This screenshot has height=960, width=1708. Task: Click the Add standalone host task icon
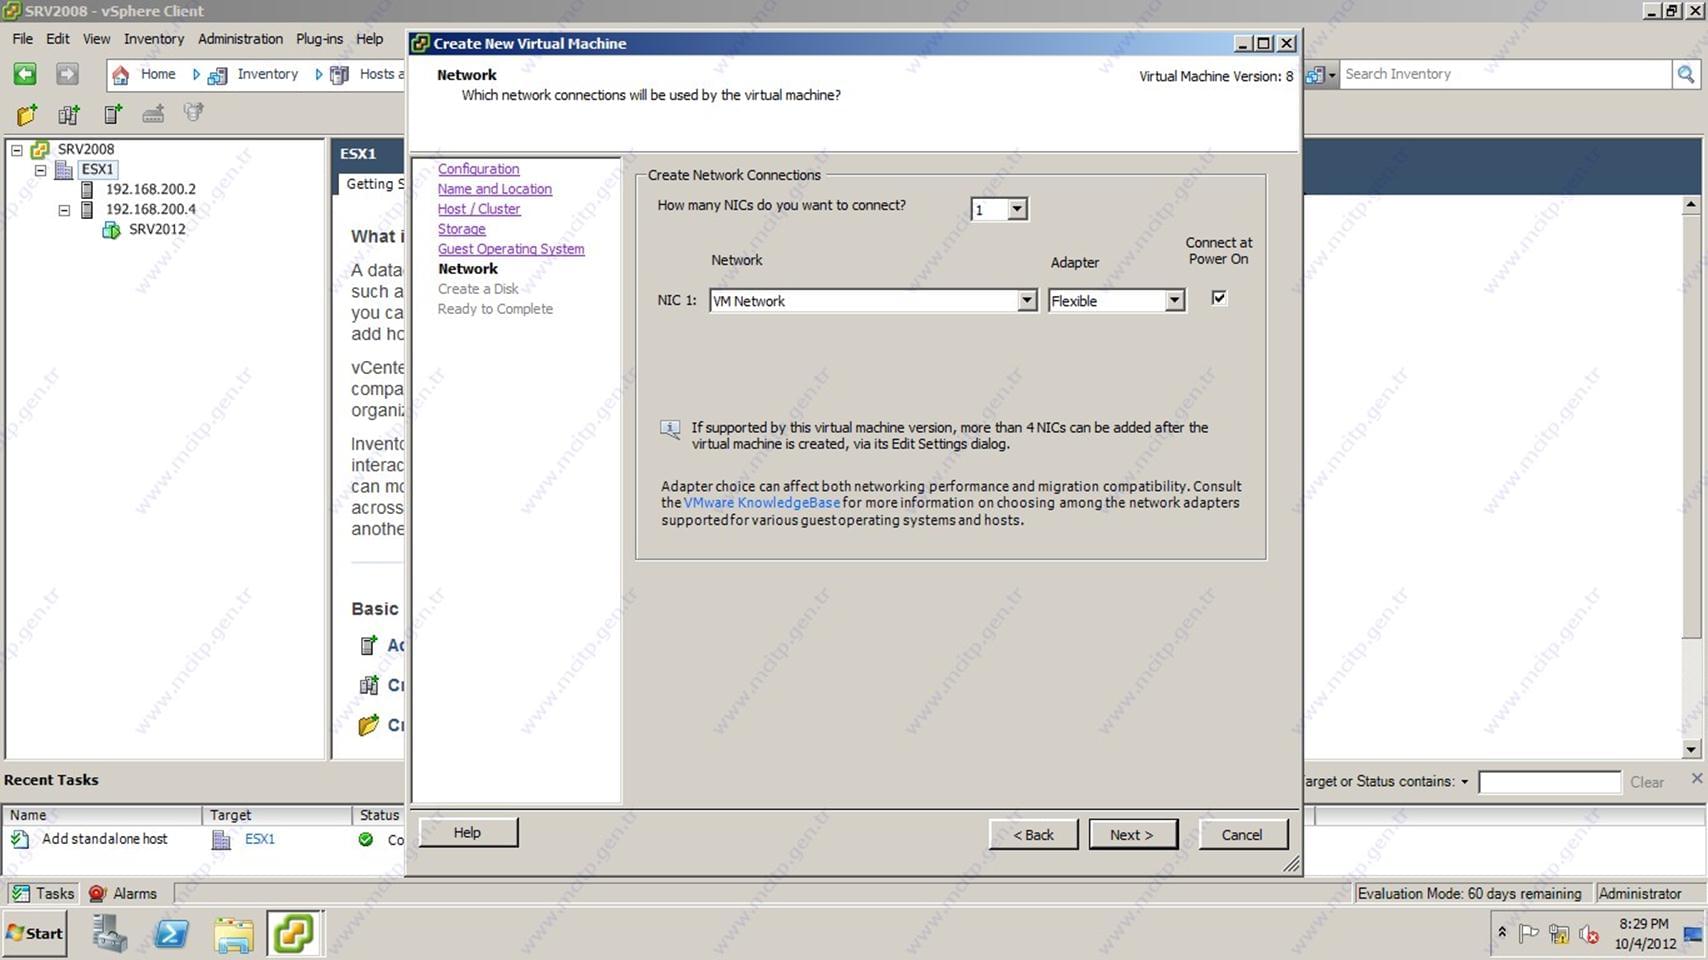(20, 839)
